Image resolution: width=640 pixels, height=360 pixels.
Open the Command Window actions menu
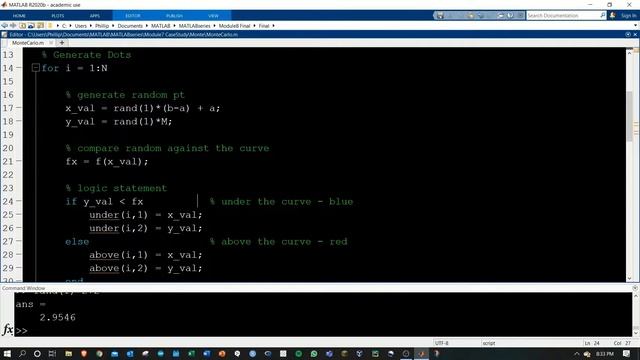tap(635, 288)
